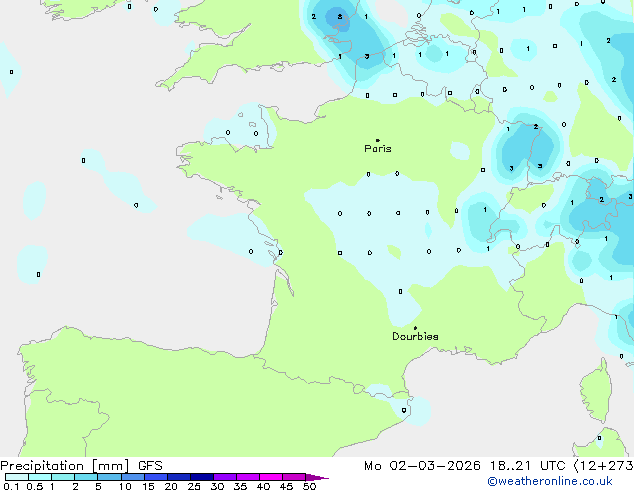634x490 pixels.
Task: Select the 5–10 mm legend color swatch
Action: [x=109, y=477]
